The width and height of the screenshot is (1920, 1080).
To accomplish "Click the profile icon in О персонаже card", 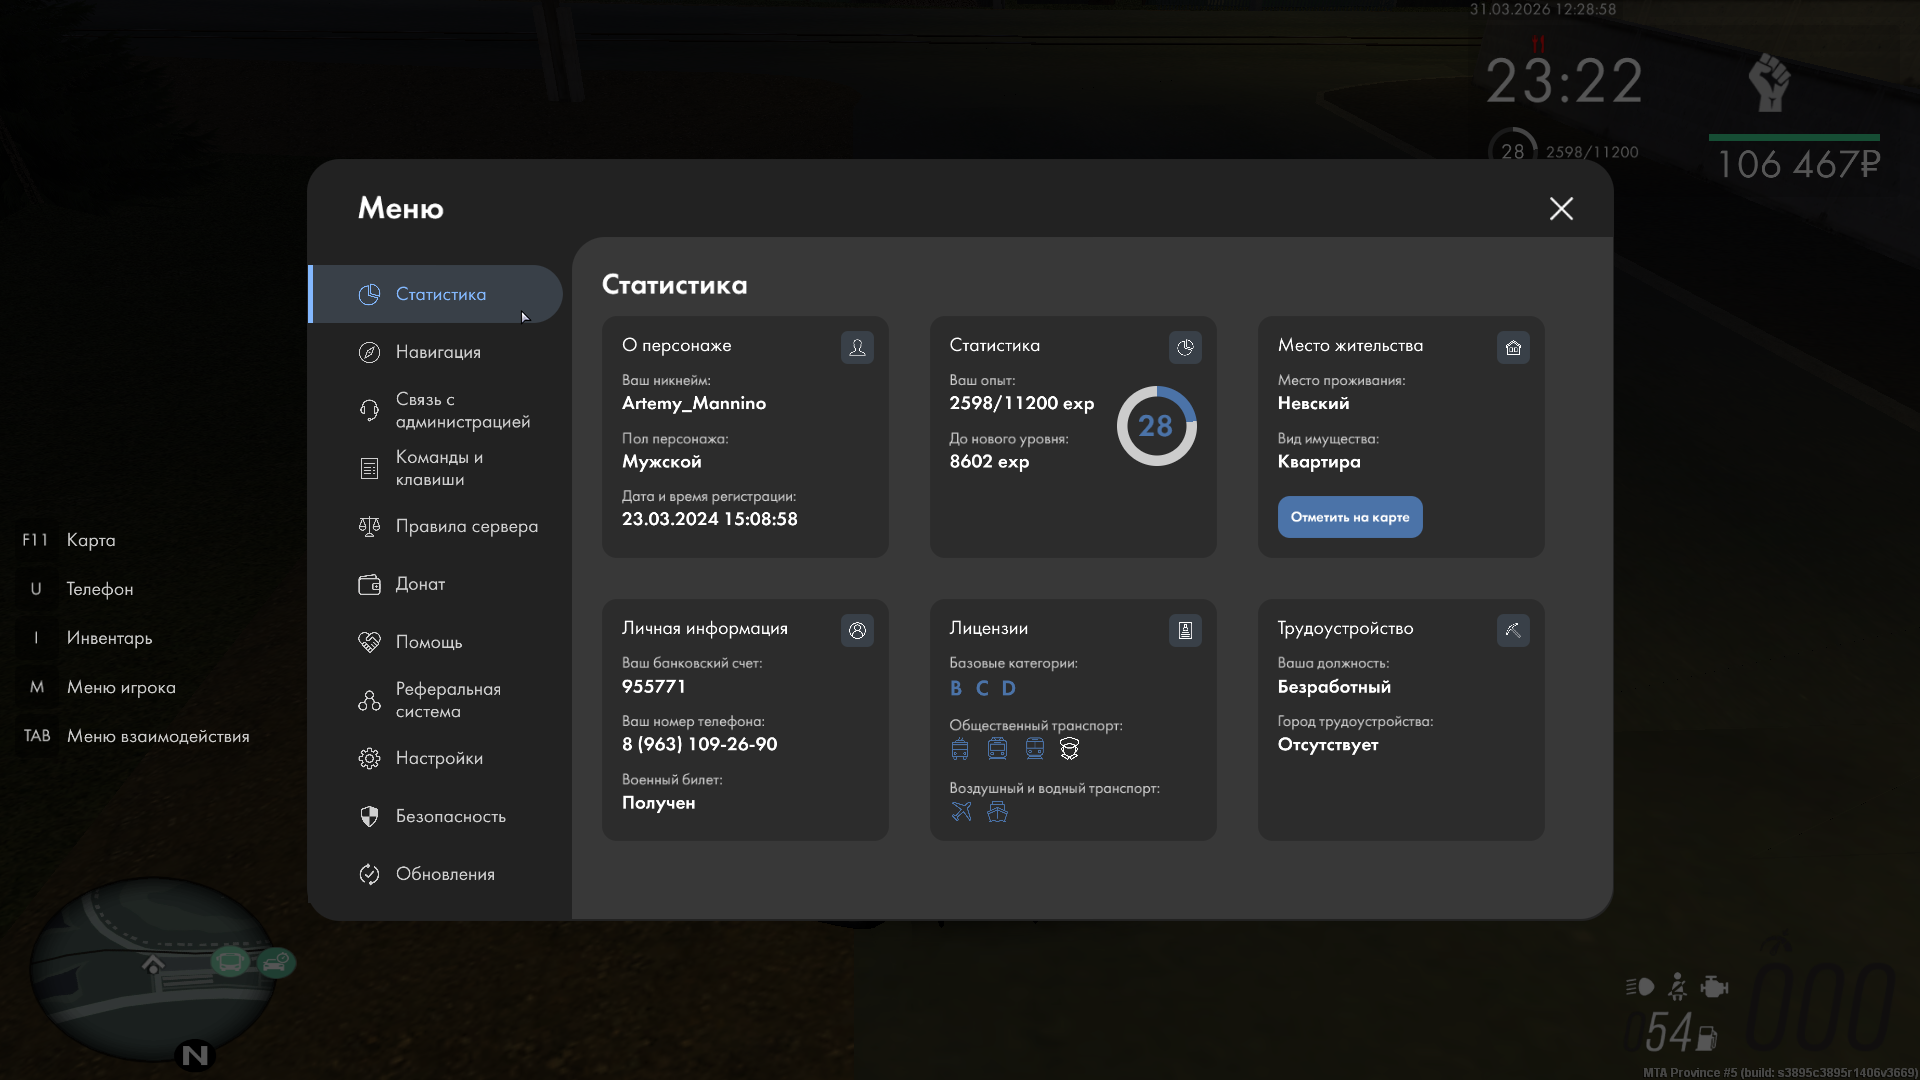I will tap(857, 347).
